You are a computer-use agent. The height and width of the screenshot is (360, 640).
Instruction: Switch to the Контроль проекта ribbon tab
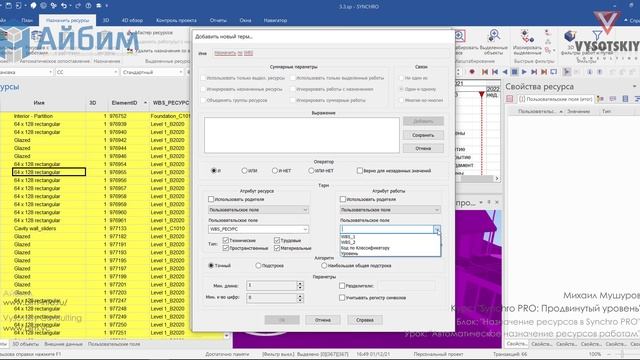176,20
